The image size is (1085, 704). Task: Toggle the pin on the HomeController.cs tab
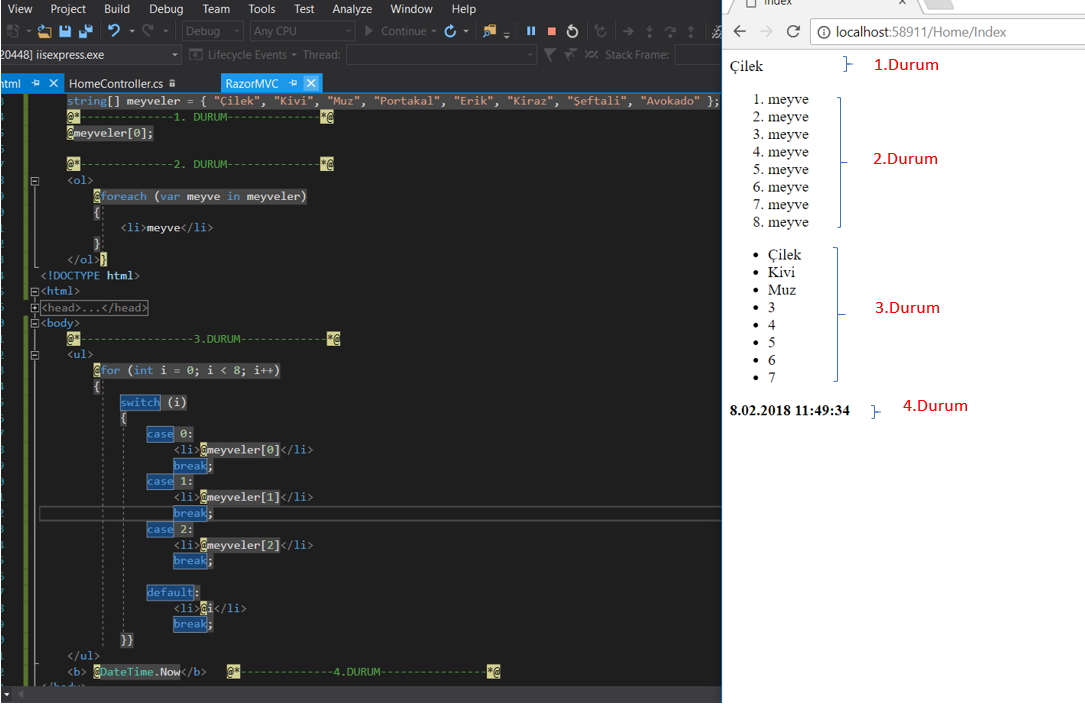pyautogui.click(x=171, y=83)
